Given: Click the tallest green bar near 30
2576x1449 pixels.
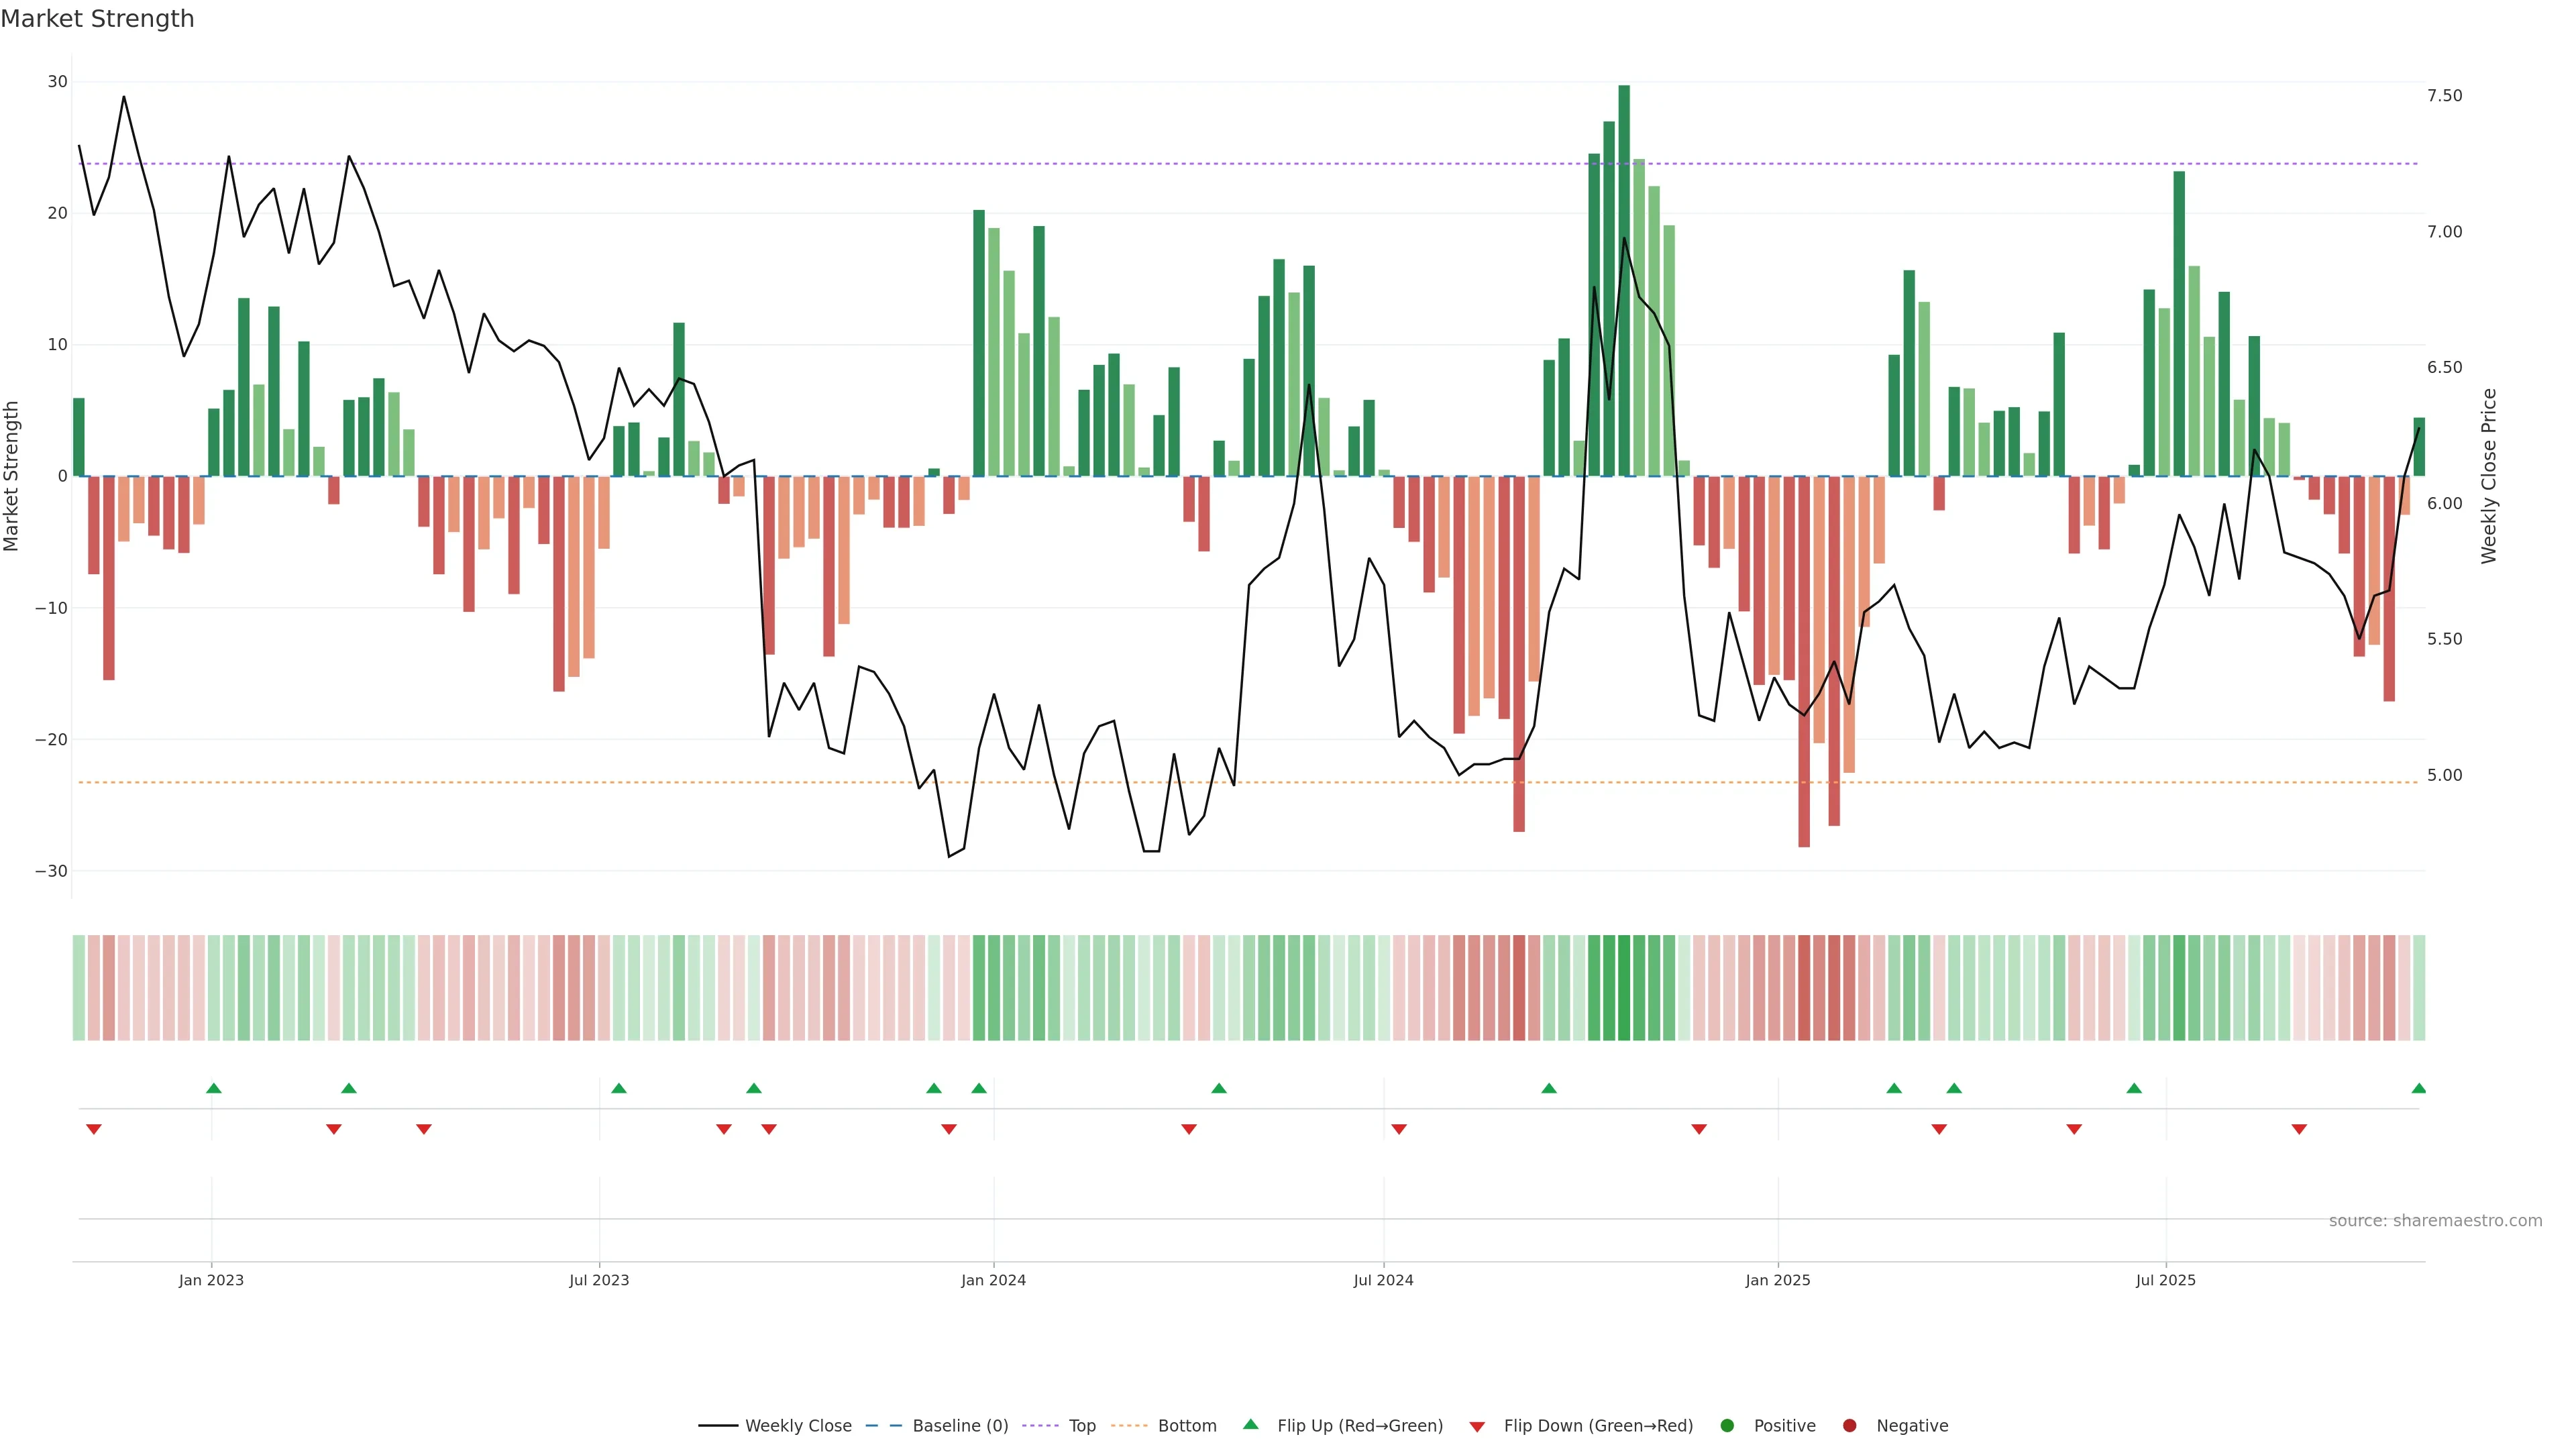Looking at the screenshot, I should (x=1624, y=280).
